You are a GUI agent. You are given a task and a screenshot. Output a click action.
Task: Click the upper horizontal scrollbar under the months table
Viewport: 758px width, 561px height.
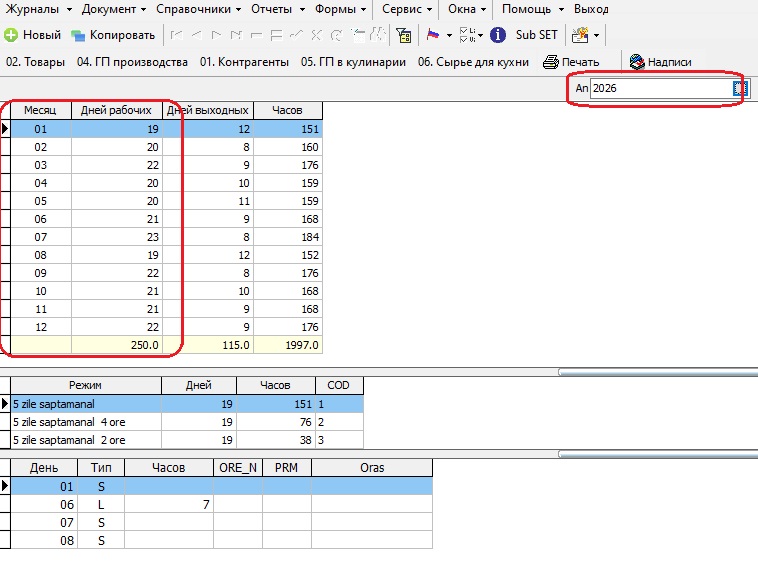(x=658, y=372)
